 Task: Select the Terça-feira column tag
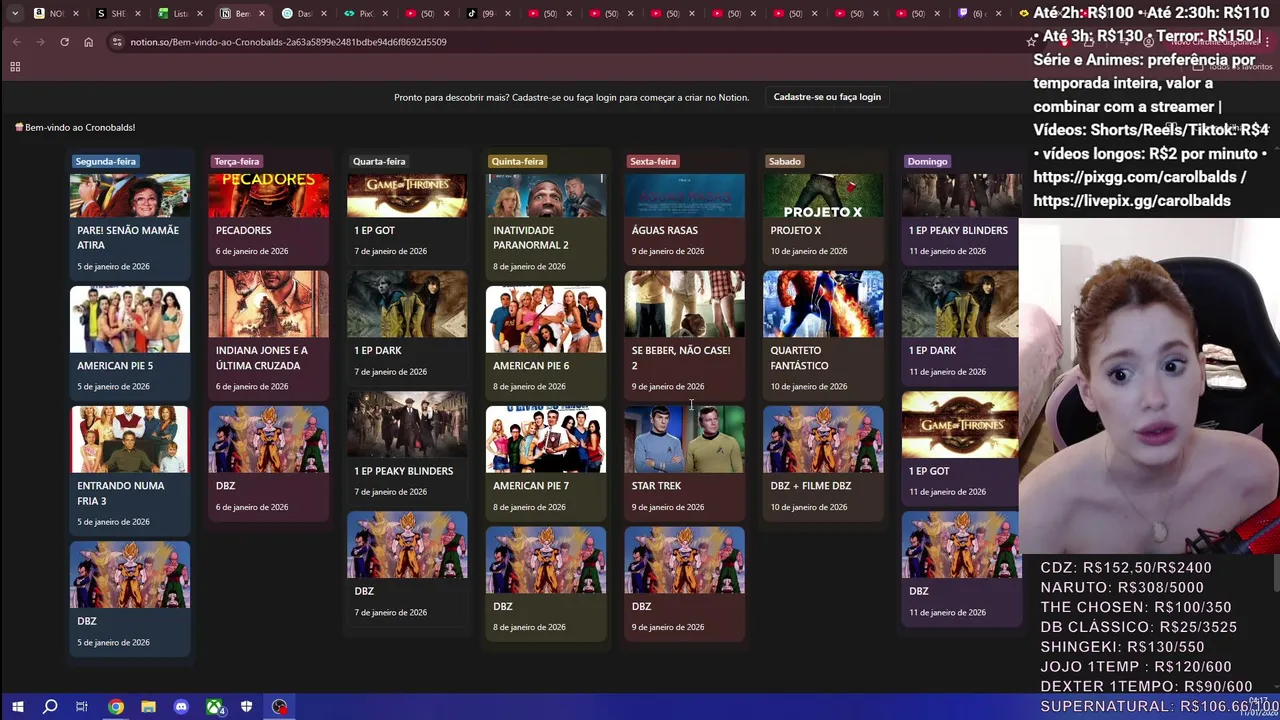pyautogui.click(x=237, y=161)
